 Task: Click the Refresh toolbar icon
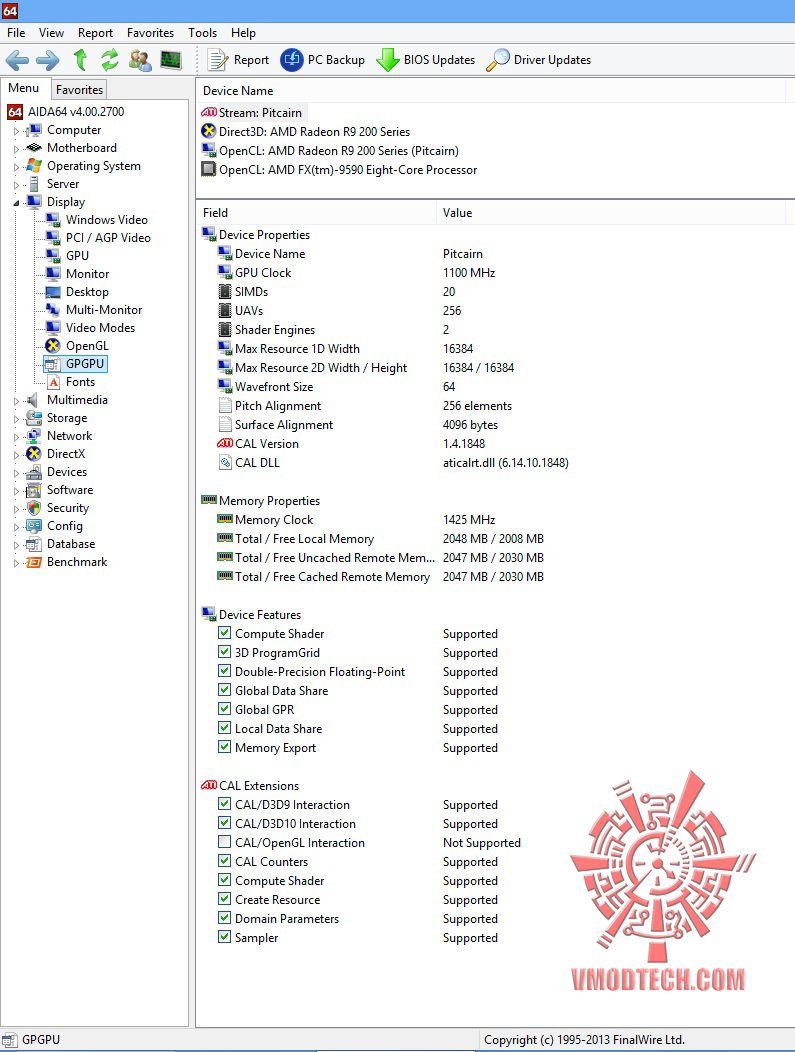click(109, 60)
